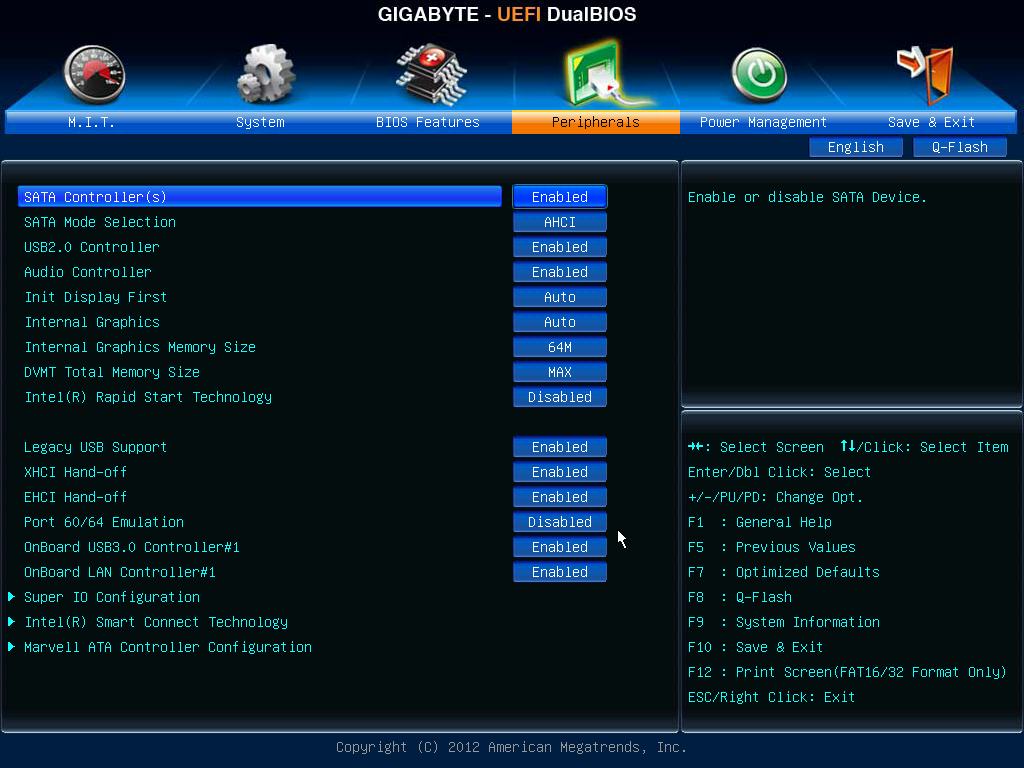Select the Internal Graphics label
Image resolution: width=1024 pixels, height=768 pixels.
91,322
